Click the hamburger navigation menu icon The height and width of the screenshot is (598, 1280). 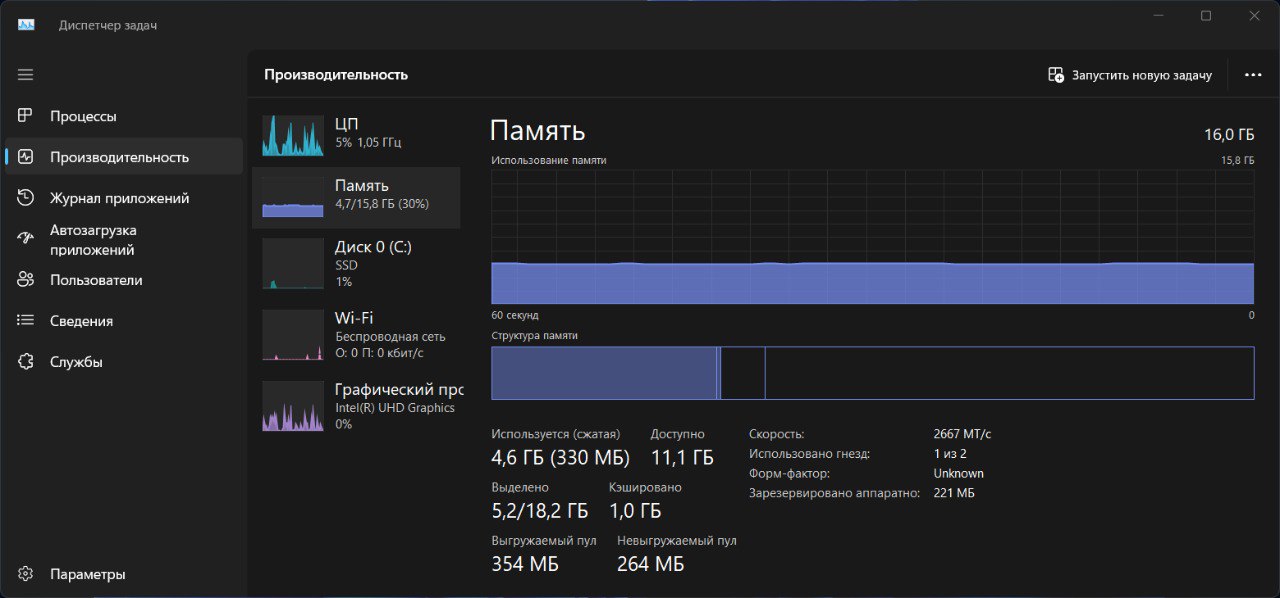(x=26, y=75)
